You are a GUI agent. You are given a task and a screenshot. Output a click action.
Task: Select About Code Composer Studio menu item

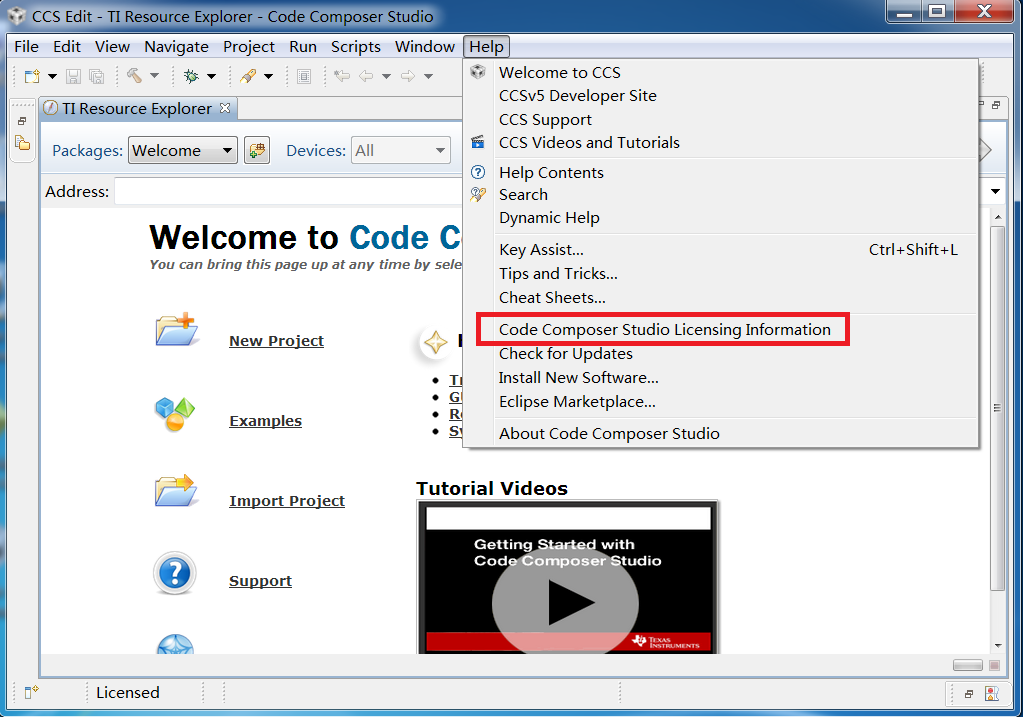tap(721, 435)
